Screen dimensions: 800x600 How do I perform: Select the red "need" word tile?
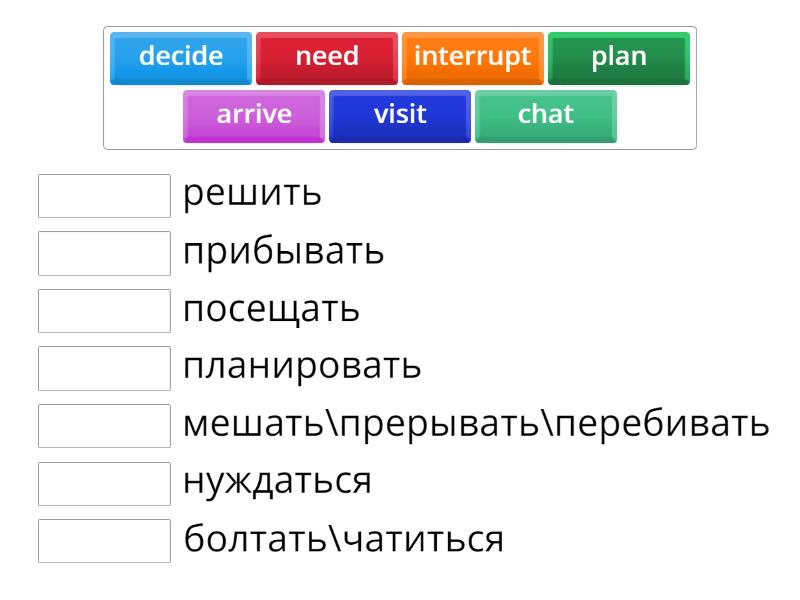pyautogui.click(x=327, y=57)
